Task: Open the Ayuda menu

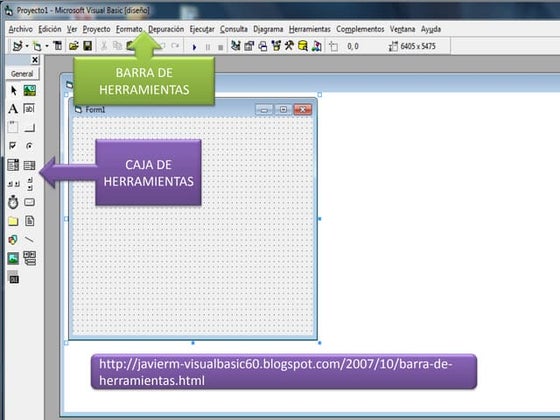Action: tap(431, 29)
